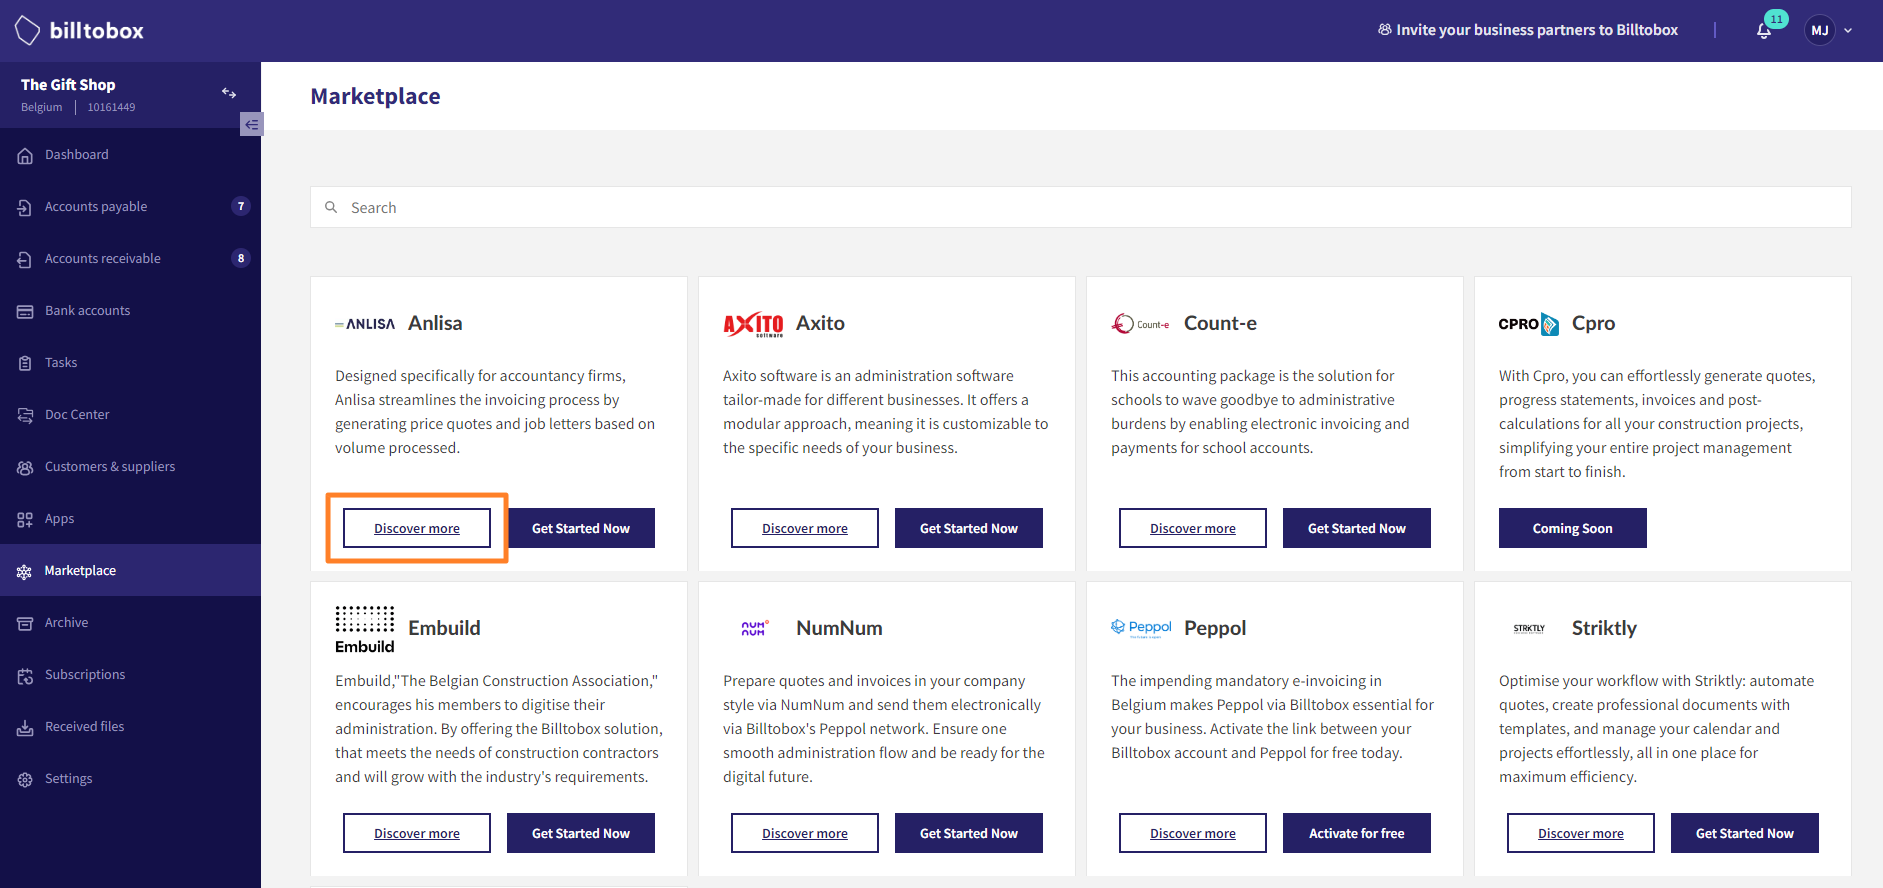1883x888 pixels.
Task: Click Invite your business partners link
Action: [x=1528, y=30]
